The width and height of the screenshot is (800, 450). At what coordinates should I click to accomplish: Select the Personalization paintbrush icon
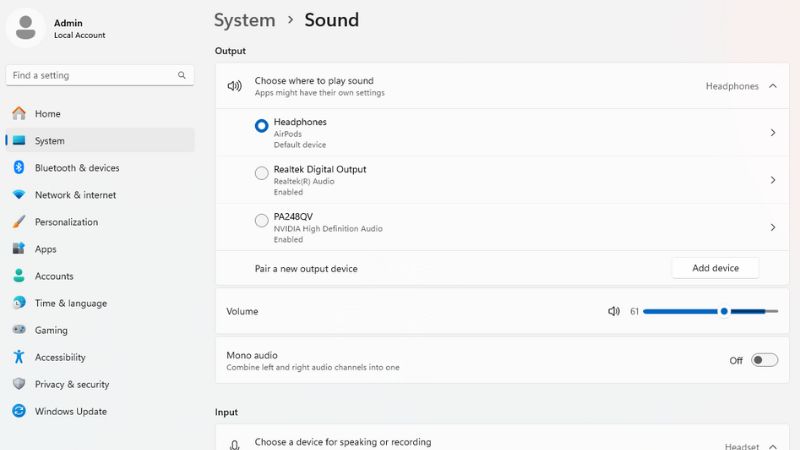19,221
